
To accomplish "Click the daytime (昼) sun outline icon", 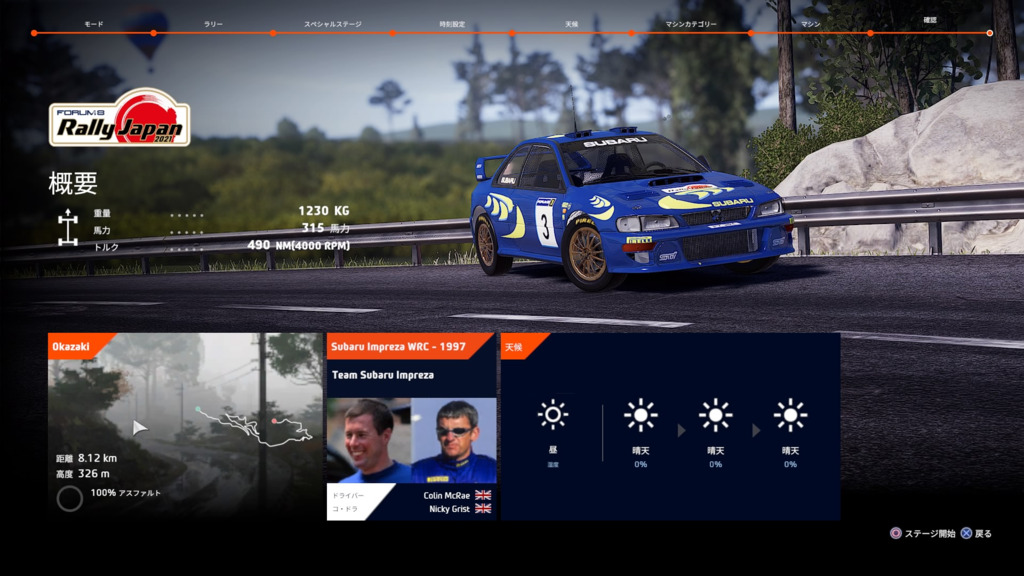I will click(553, 414).
